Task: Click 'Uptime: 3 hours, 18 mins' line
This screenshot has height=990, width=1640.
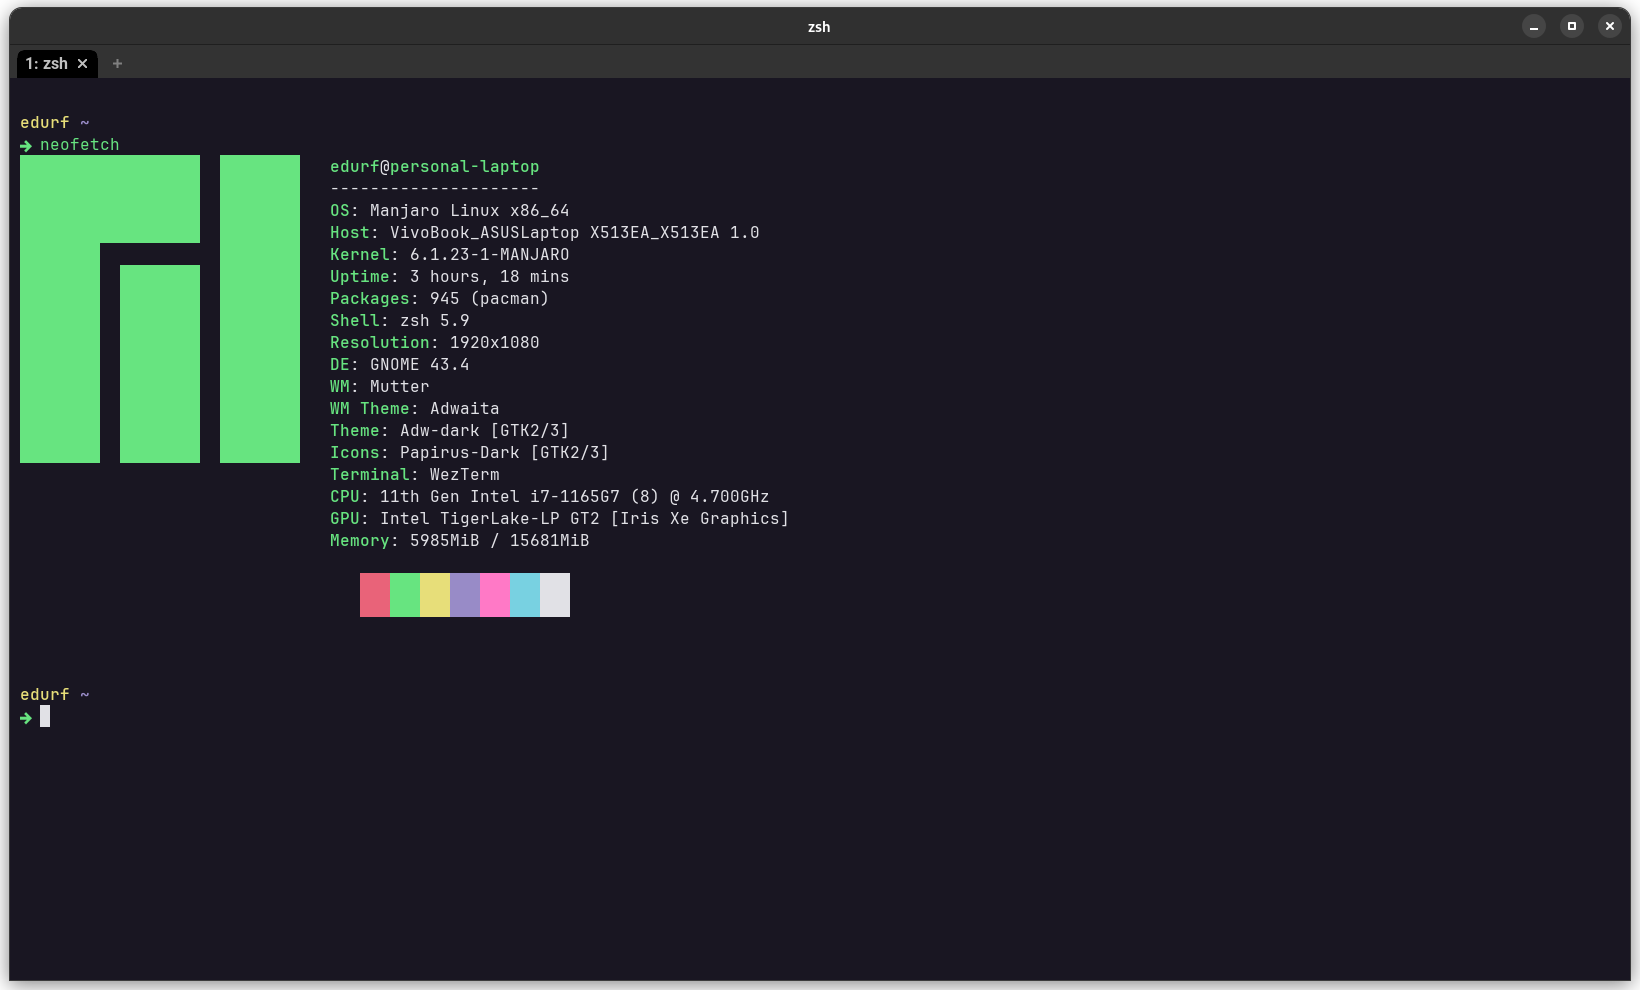Action: coord(450,277)
